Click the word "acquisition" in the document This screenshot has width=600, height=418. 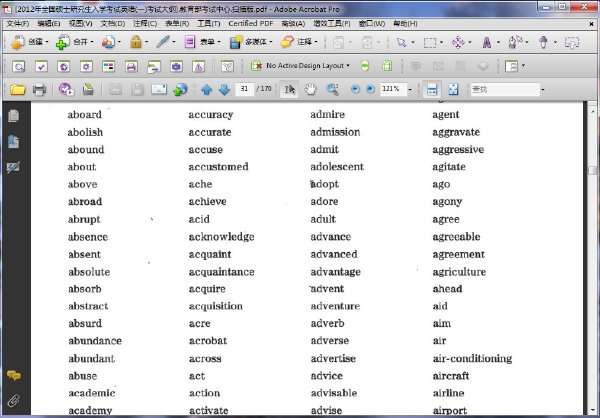216,306
